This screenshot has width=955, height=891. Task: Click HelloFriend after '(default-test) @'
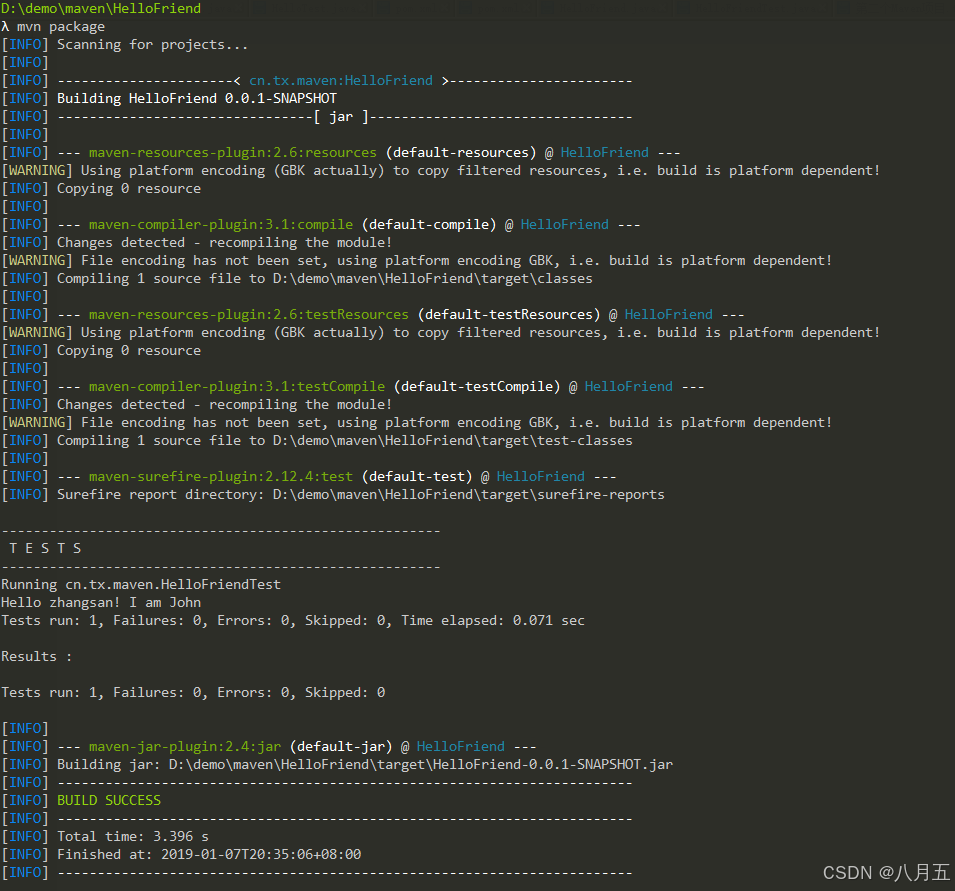click(x=540, y=476)
